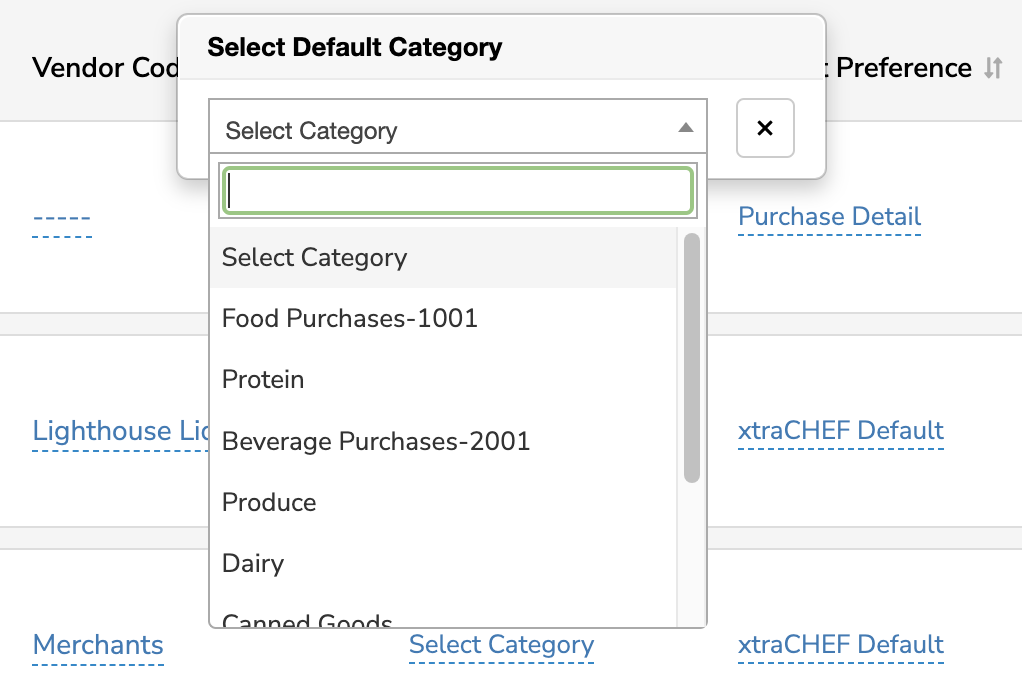Click Select Category link in Merchants row
This screenshot has width=1022, height=694.
click(x=501, y=645)
